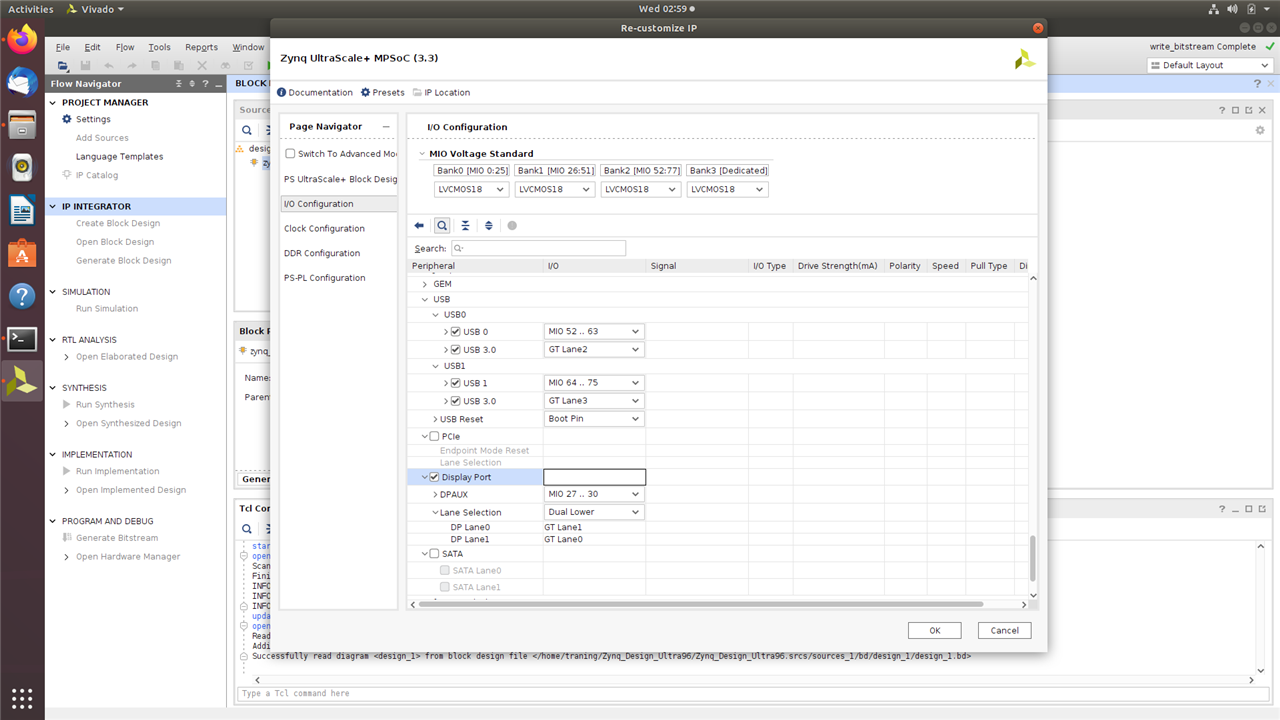Open Lane Selection Dual Lower dropdown
The height and width of the screenshot is (720, 1280).
tap(594, 512)
